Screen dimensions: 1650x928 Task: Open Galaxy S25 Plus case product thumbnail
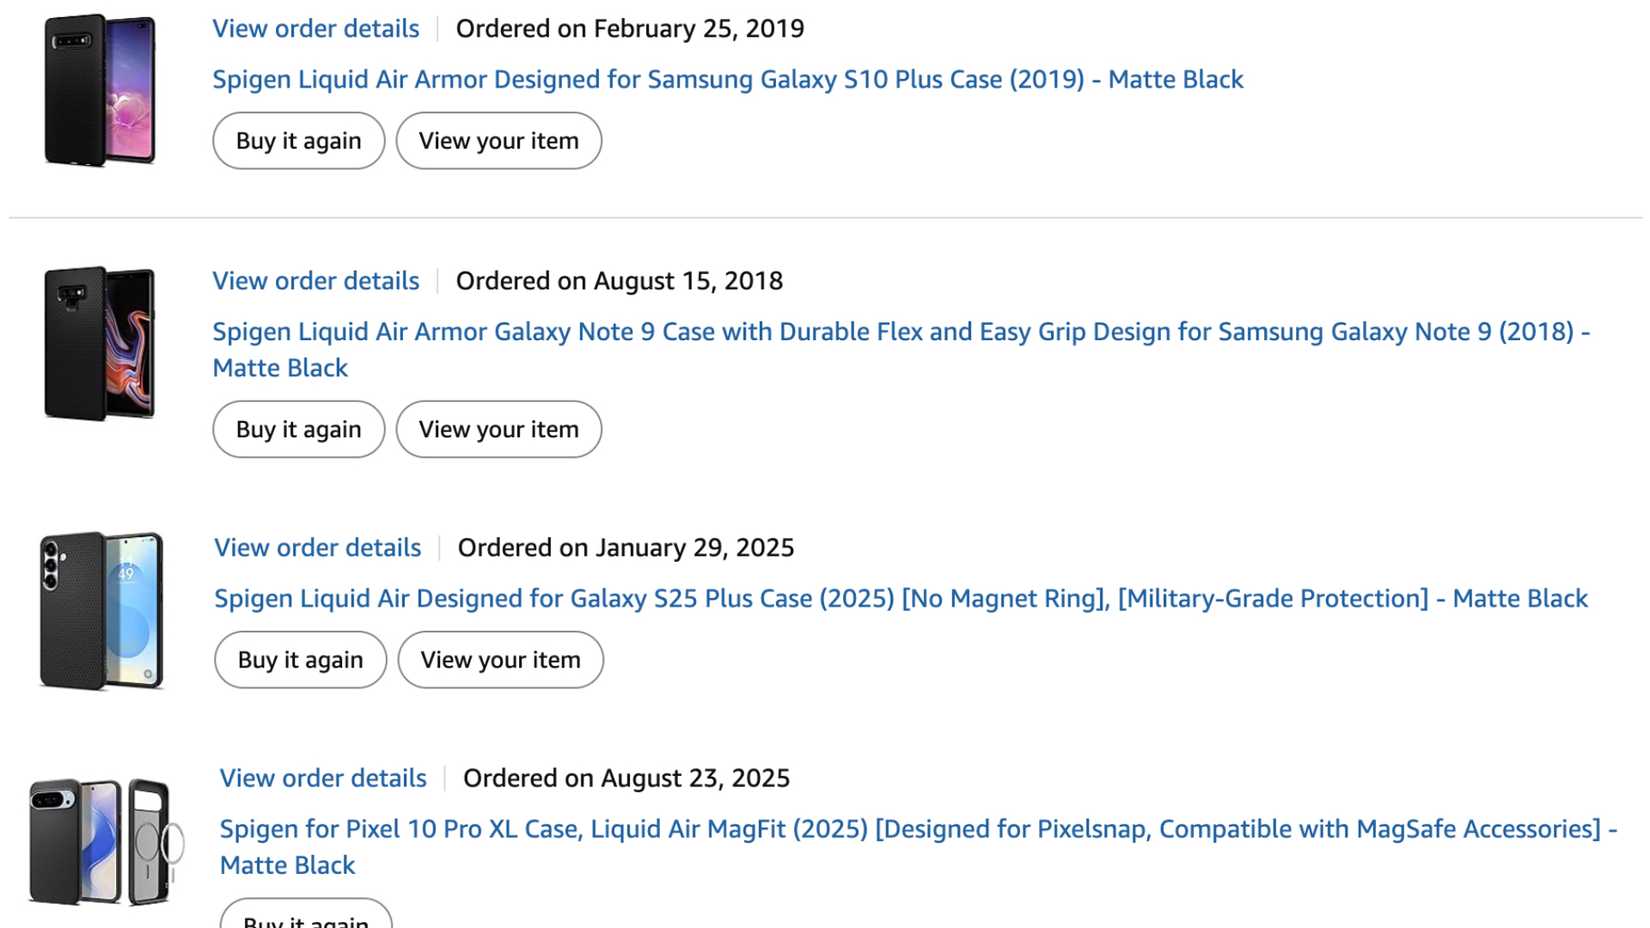101,610
